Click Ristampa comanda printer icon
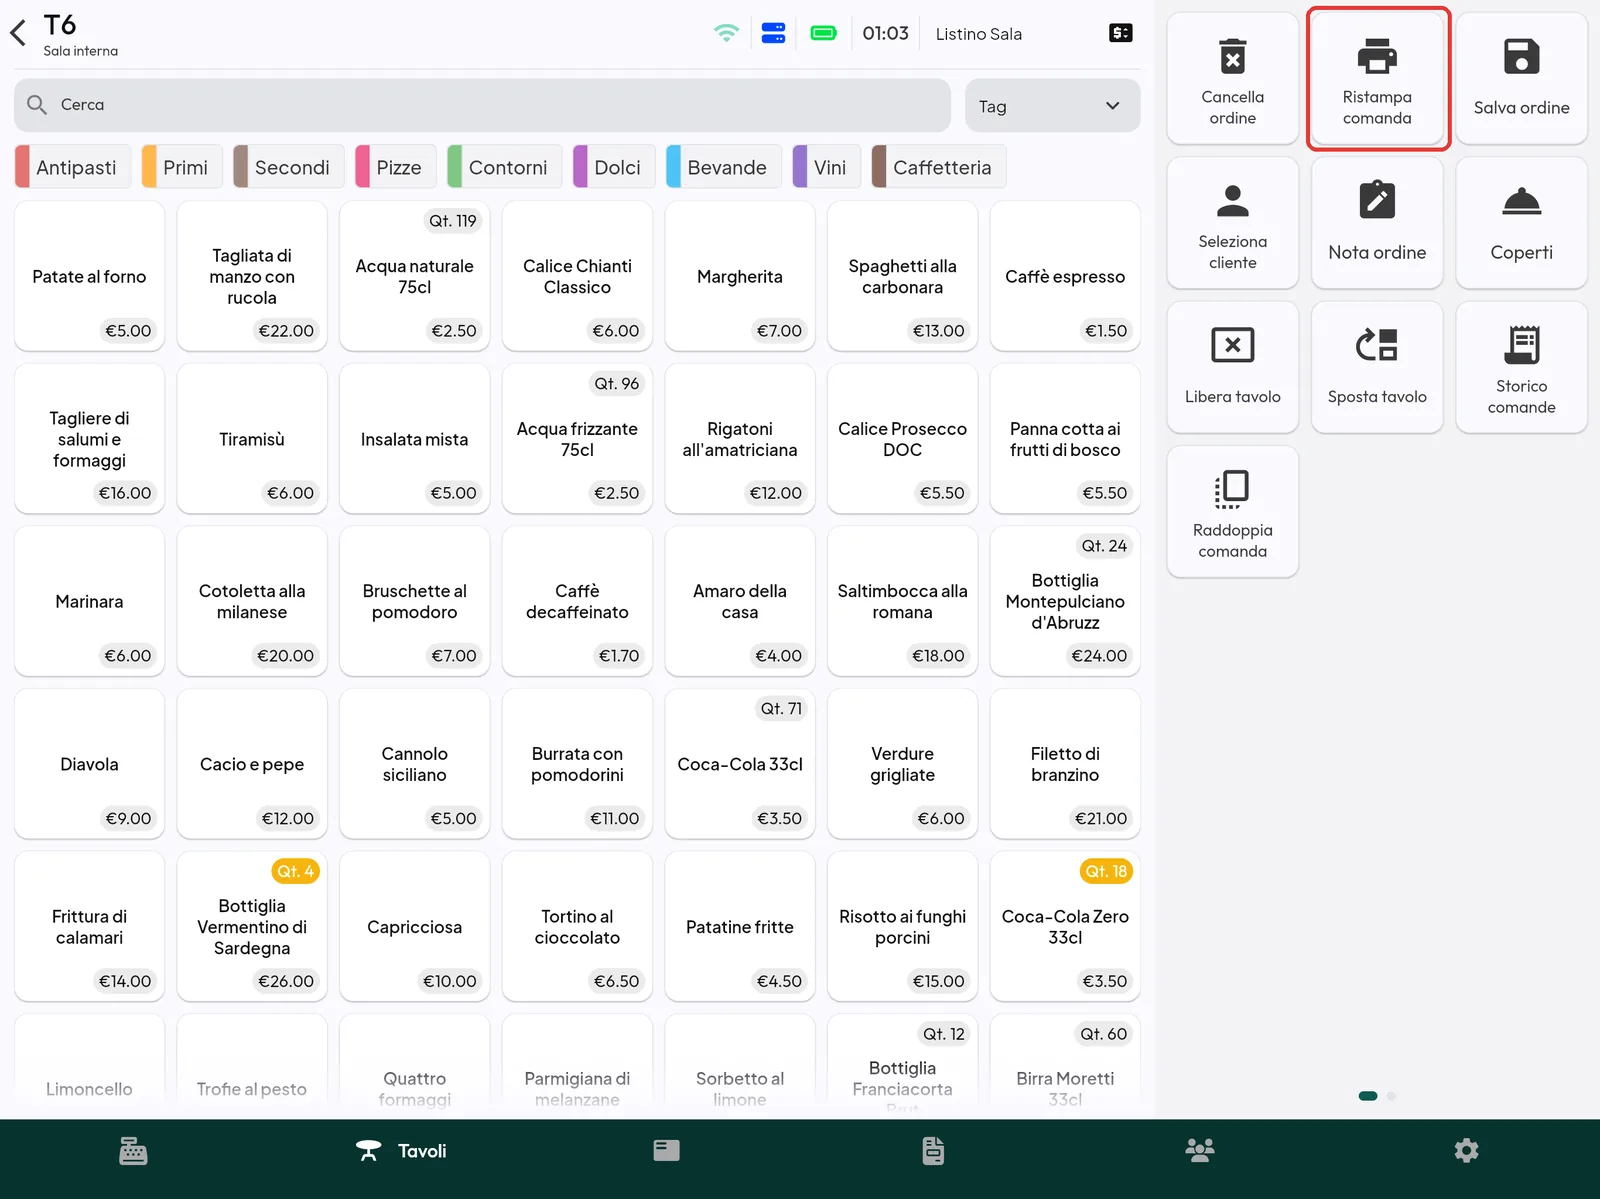 pos(1377,57)
